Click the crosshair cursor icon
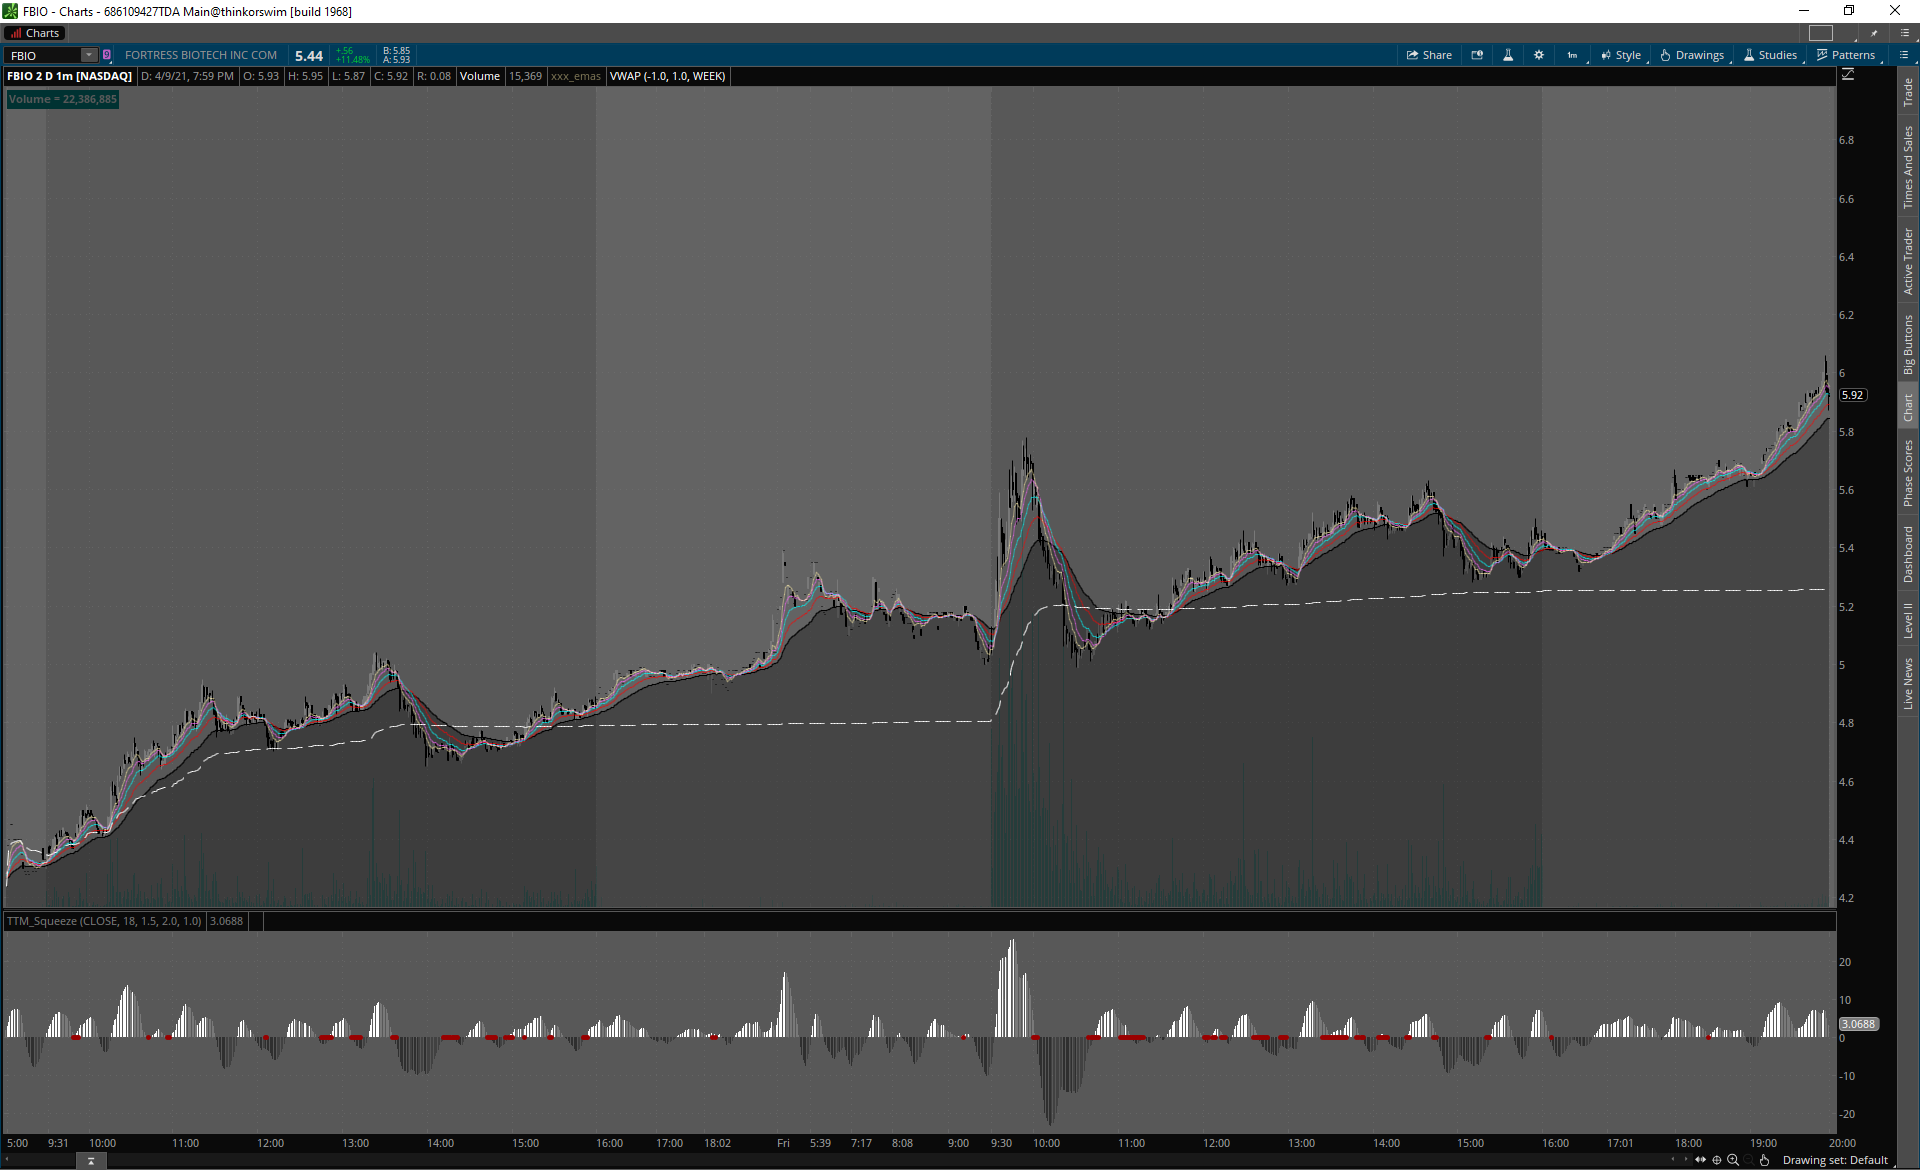Screen dimensions: 1920x1170 pos(1717,1160)
